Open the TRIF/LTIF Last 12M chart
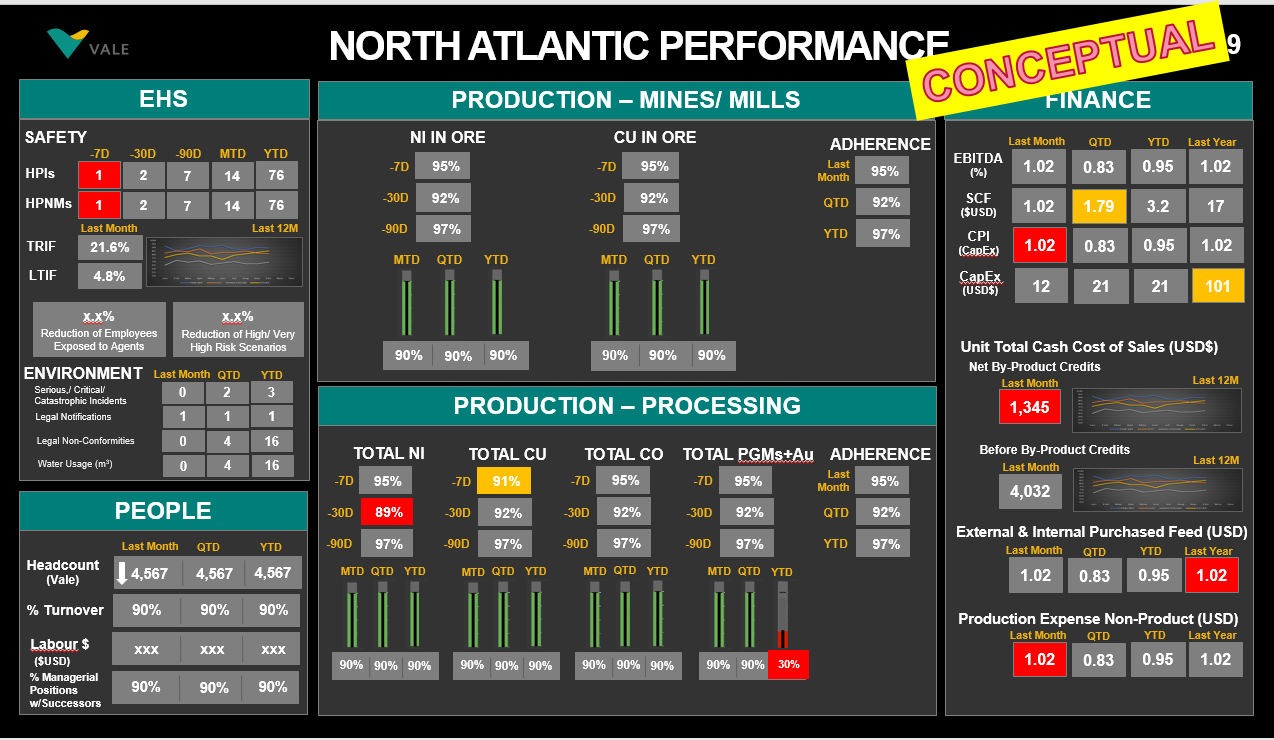This screenshot has width=1274, height=740. click(224, 261)
